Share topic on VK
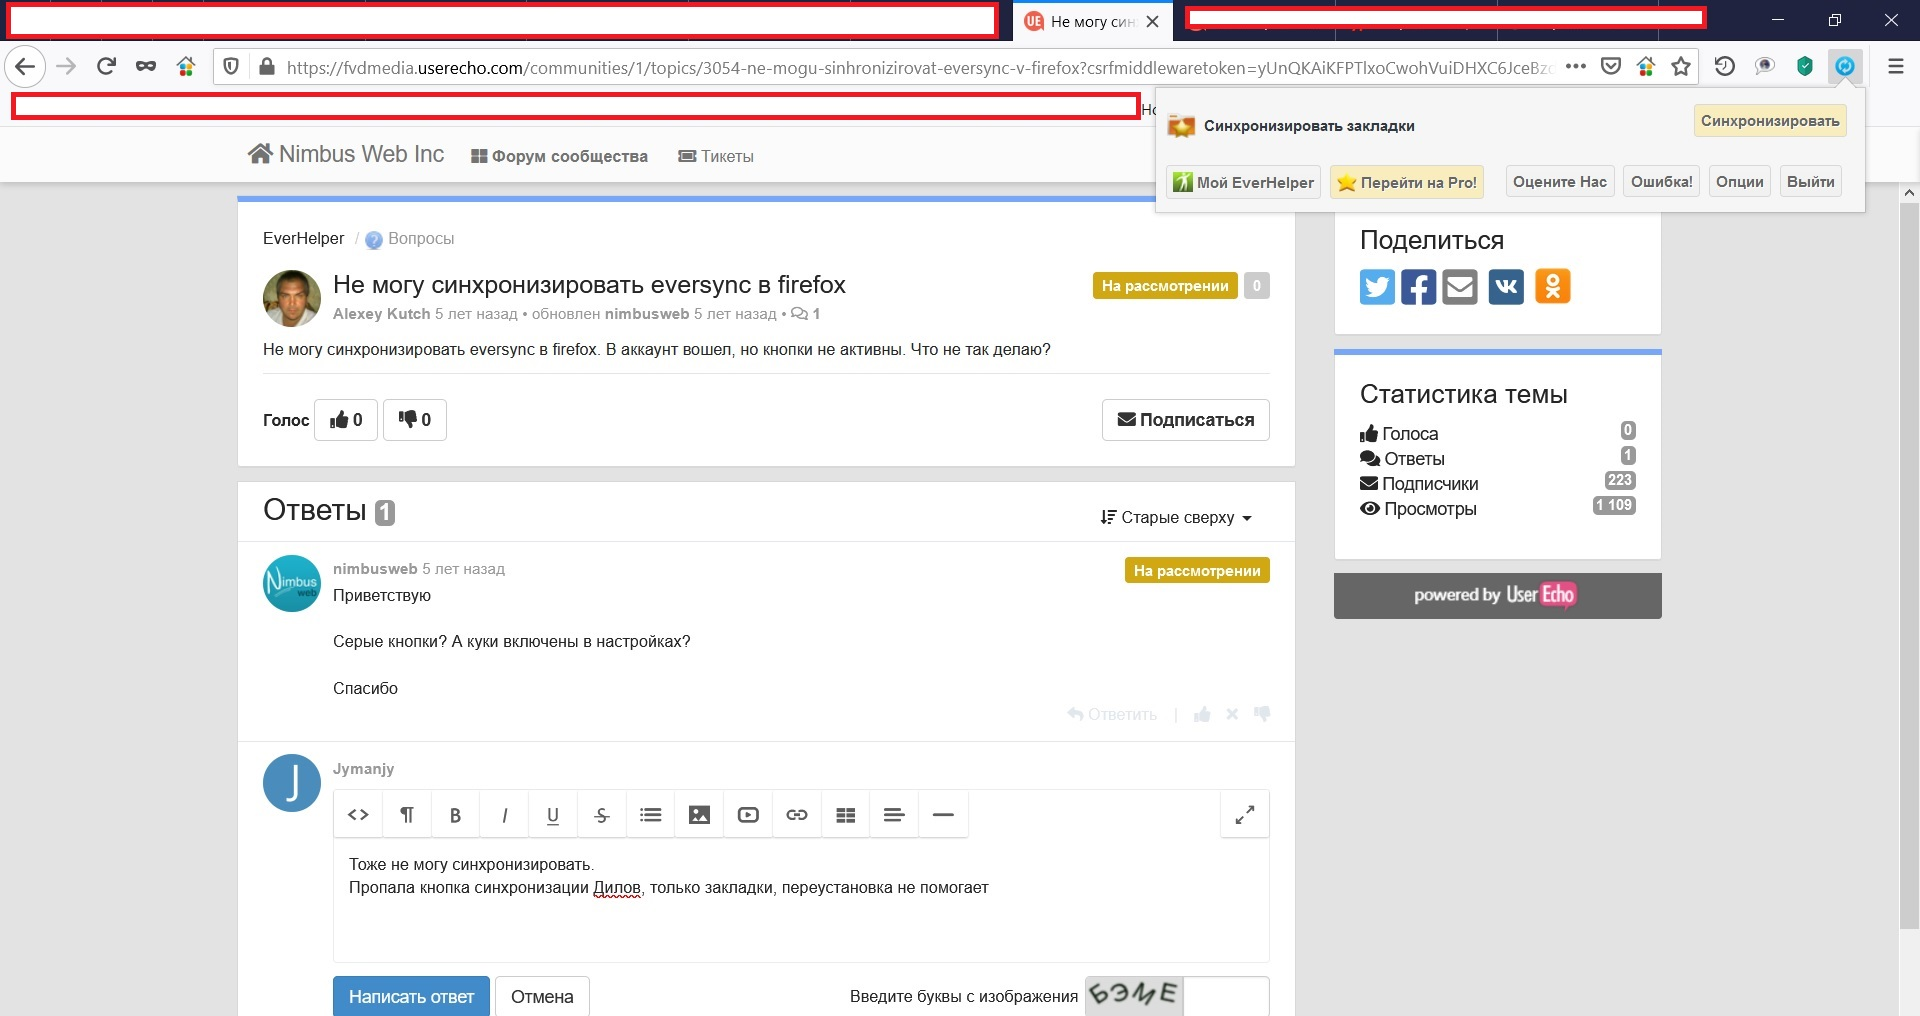Image resolution: width=1920 pixels, height=1016 pixels. (1506, 287)
